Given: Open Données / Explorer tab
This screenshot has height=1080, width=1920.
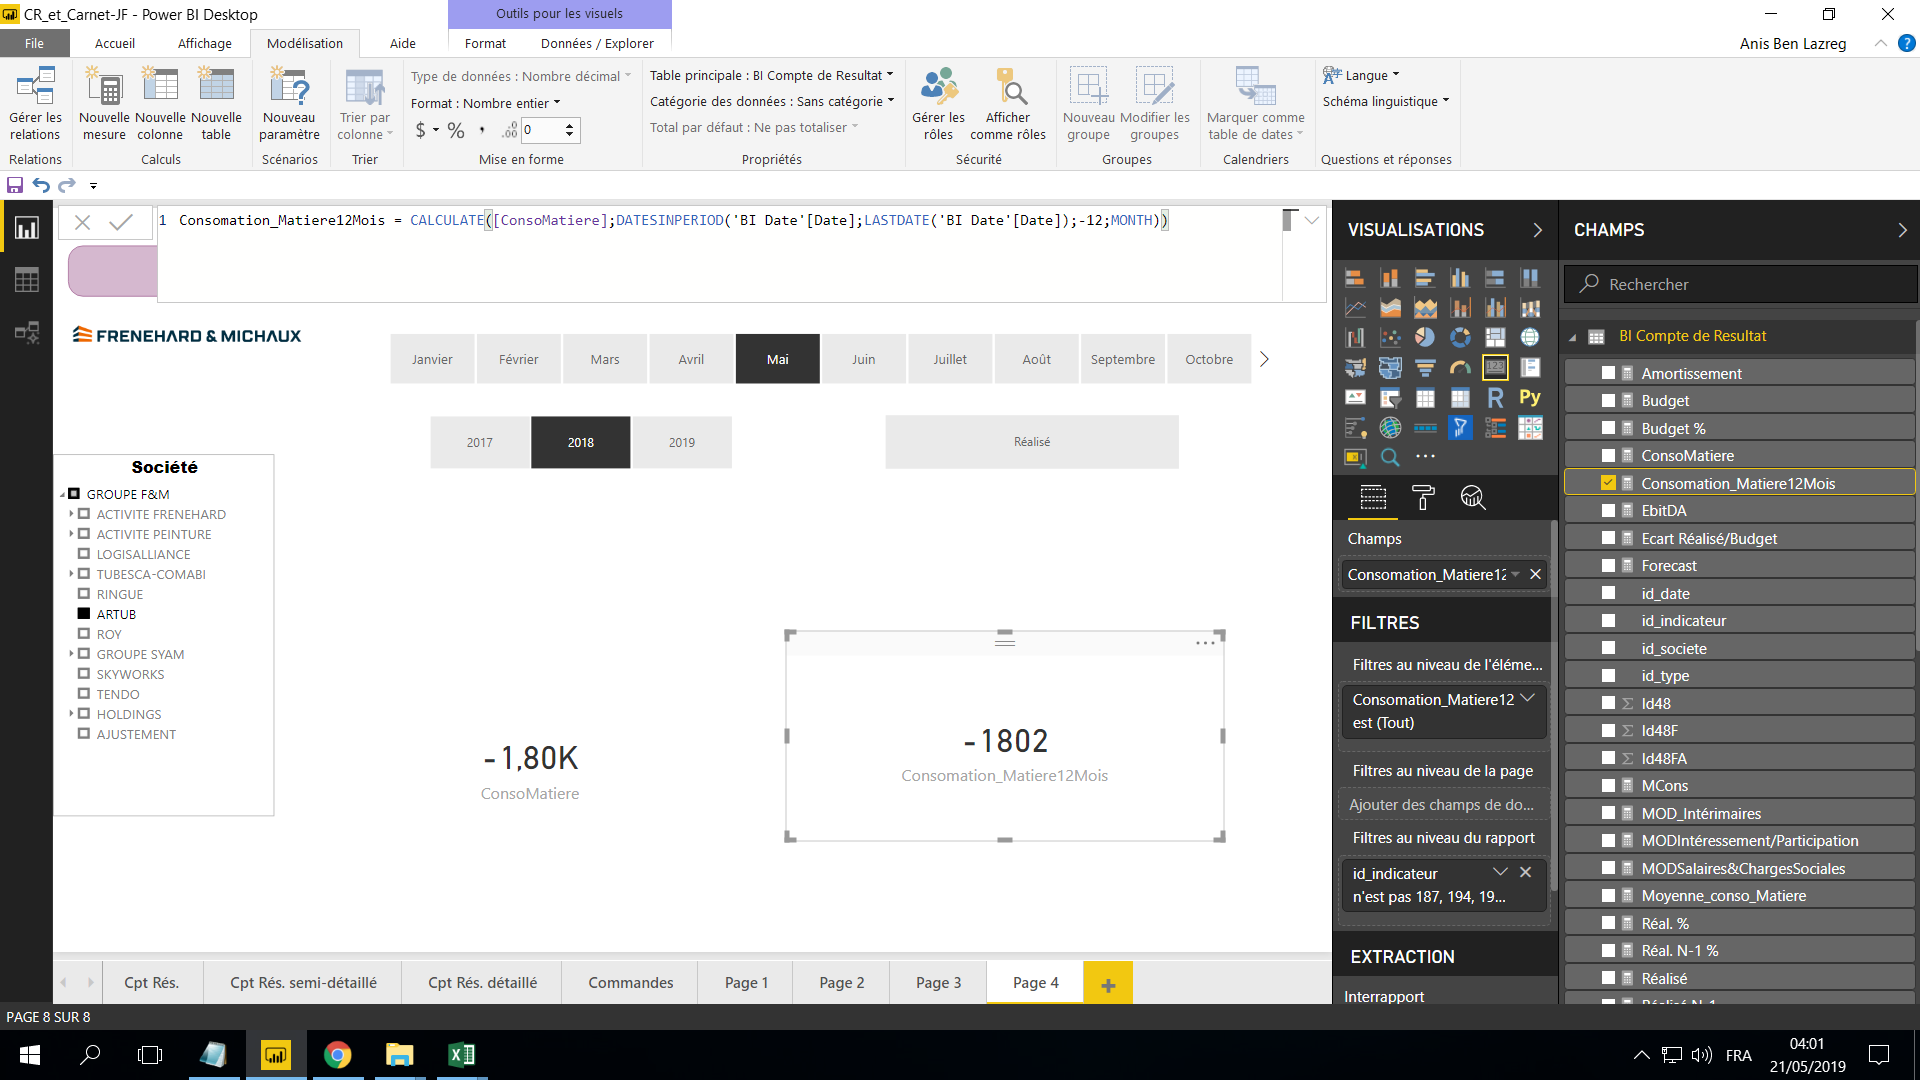Looking at the screenshot, I should click(597, 43).
